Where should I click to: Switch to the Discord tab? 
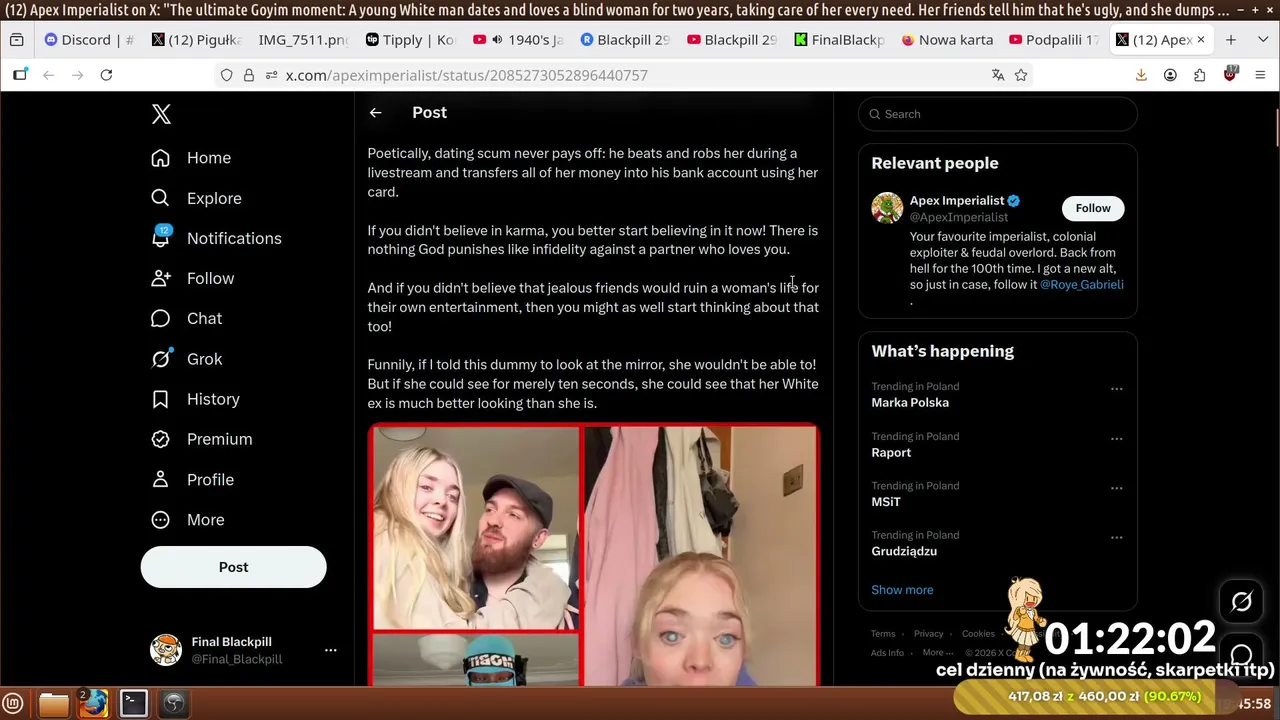click(89, 40)
